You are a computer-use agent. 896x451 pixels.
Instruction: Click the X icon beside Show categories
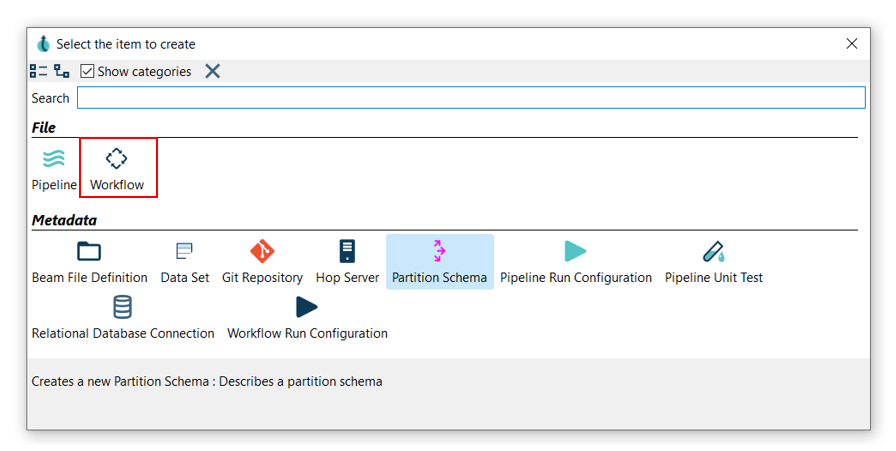(x=212, y=71)
